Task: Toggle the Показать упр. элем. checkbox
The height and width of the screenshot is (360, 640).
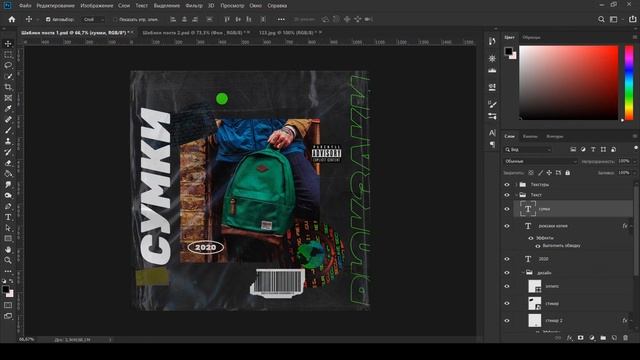Action: 115,19
